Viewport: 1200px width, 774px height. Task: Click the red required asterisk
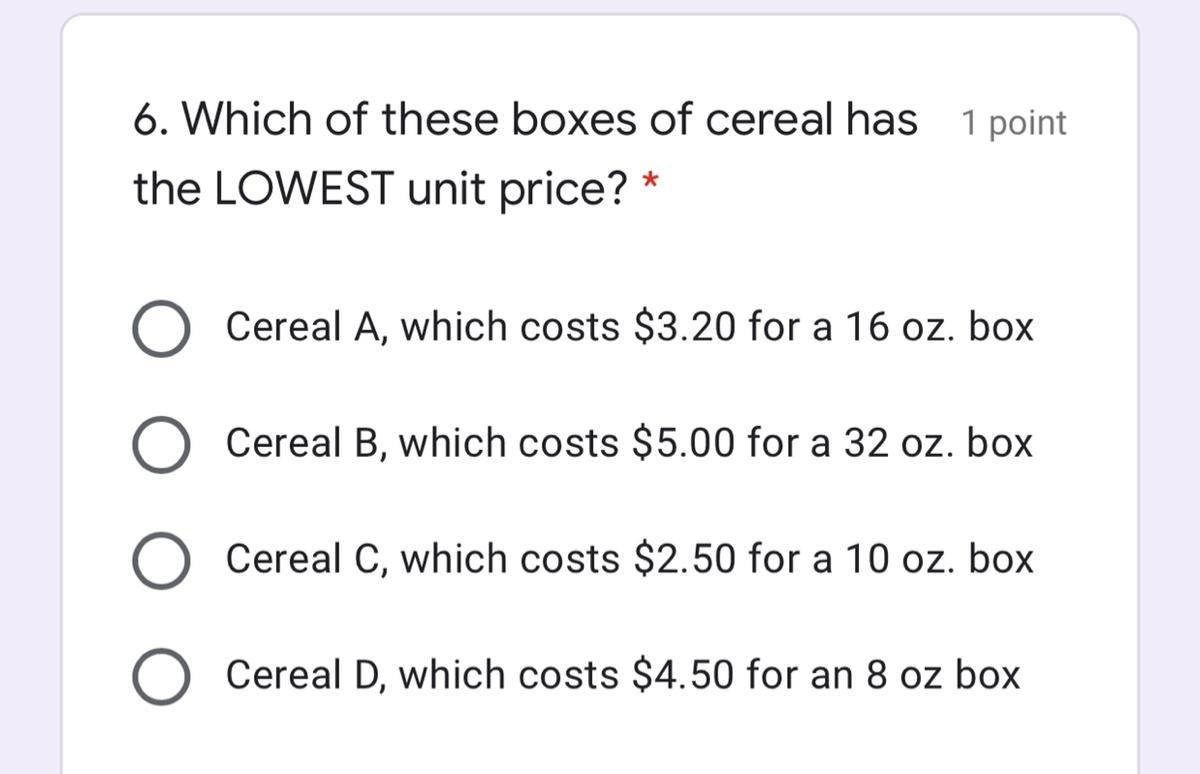[650, 182]
